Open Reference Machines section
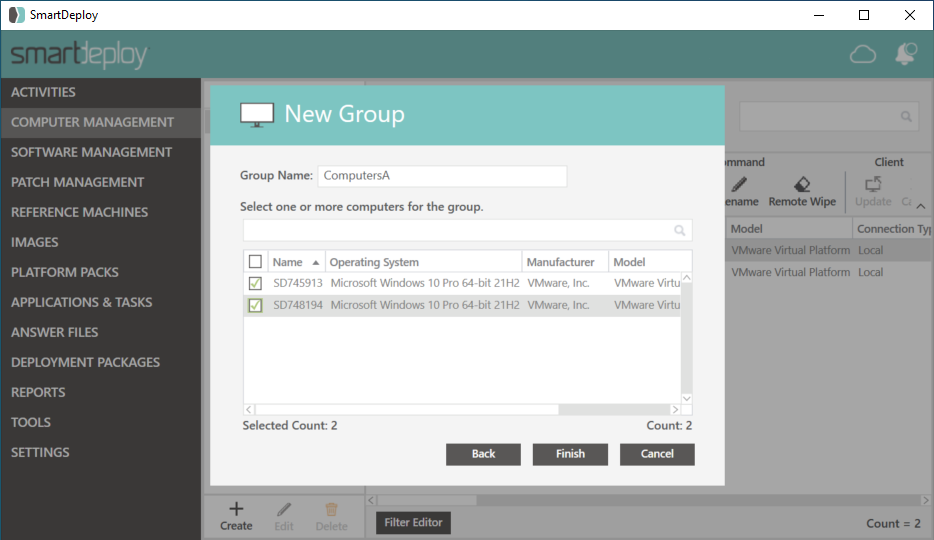 [x=101, y=213]
